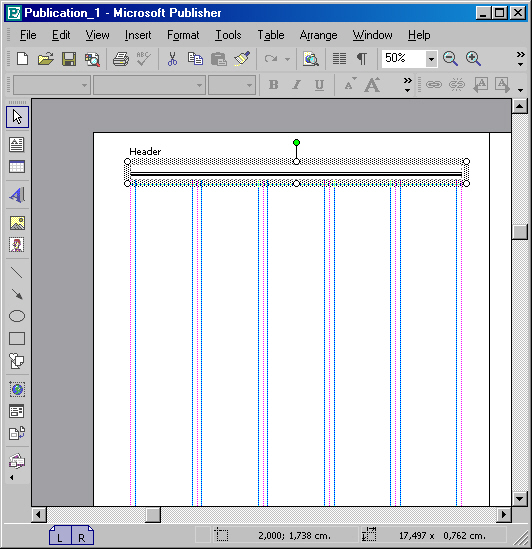Expand standard toolbar overflow options

pos(520,59)
